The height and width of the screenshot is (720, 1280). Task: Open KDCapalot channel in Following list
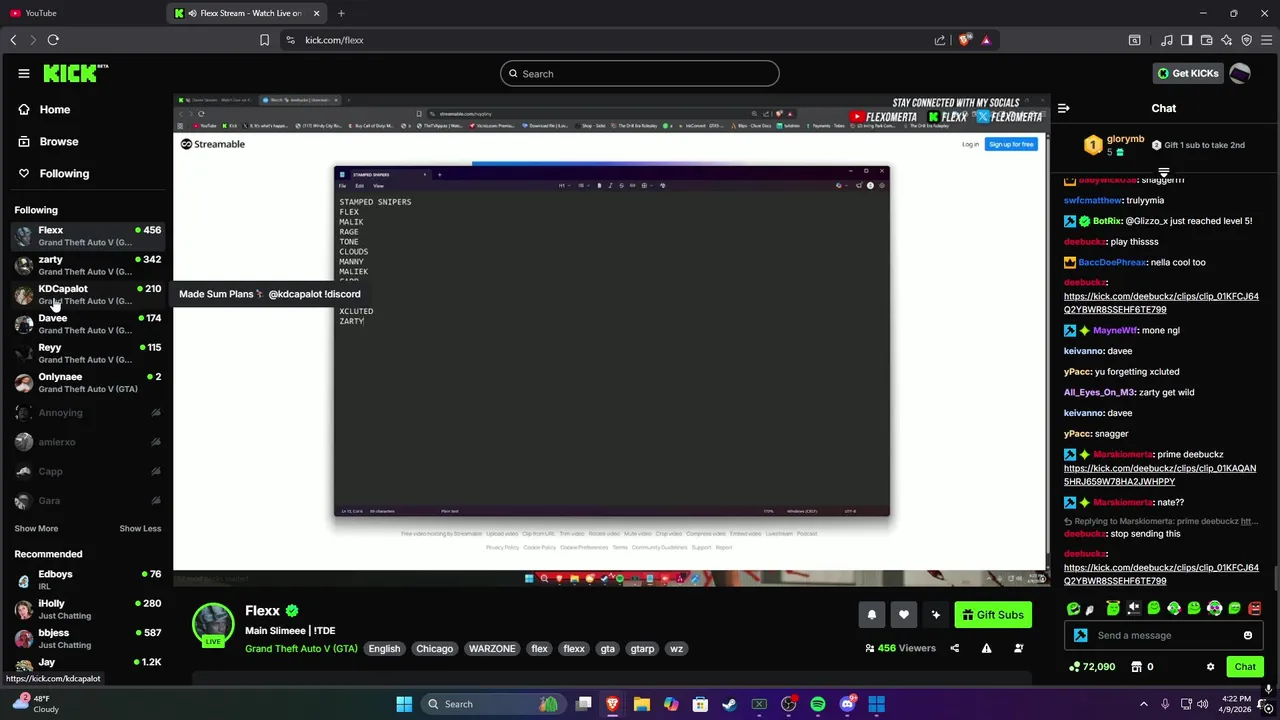pyautogui.click(x=88, y=294)
